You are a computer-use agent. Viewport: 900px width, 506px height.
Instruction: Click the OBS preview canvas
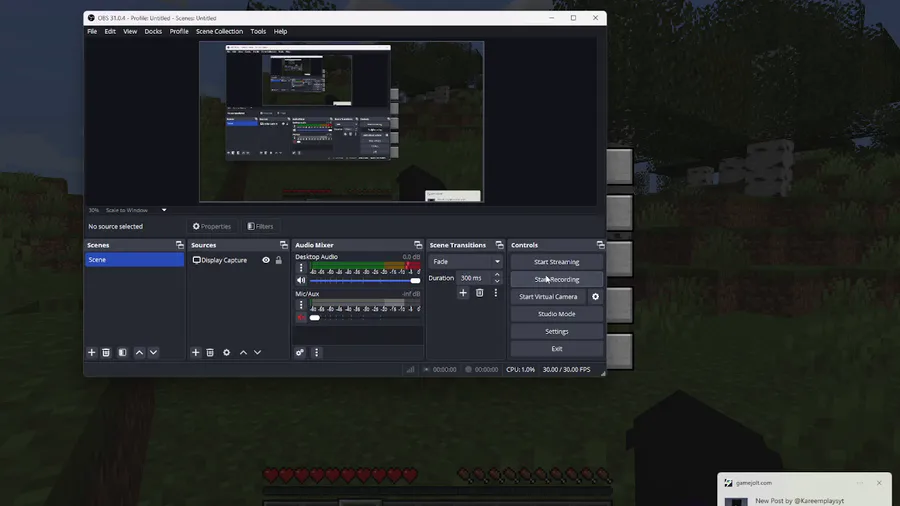point(342,121)
